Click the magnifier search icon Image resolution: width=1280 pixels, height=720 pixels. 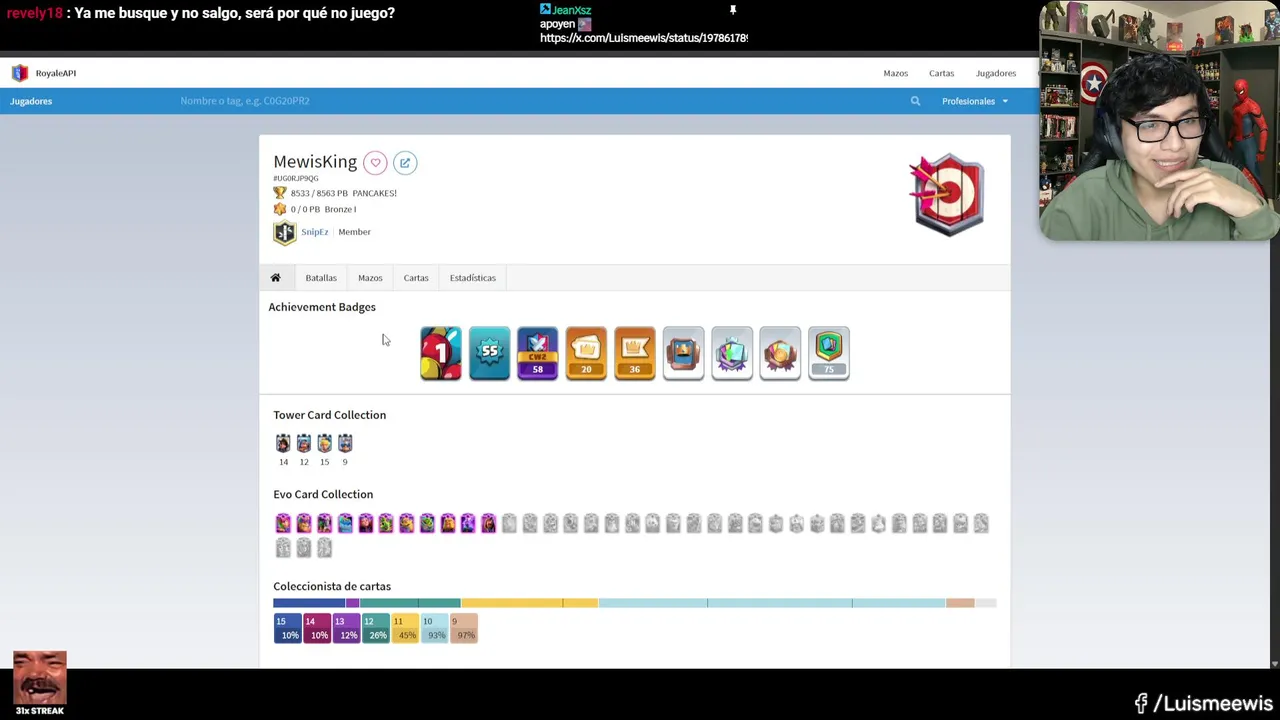click(x=915, y=101)
